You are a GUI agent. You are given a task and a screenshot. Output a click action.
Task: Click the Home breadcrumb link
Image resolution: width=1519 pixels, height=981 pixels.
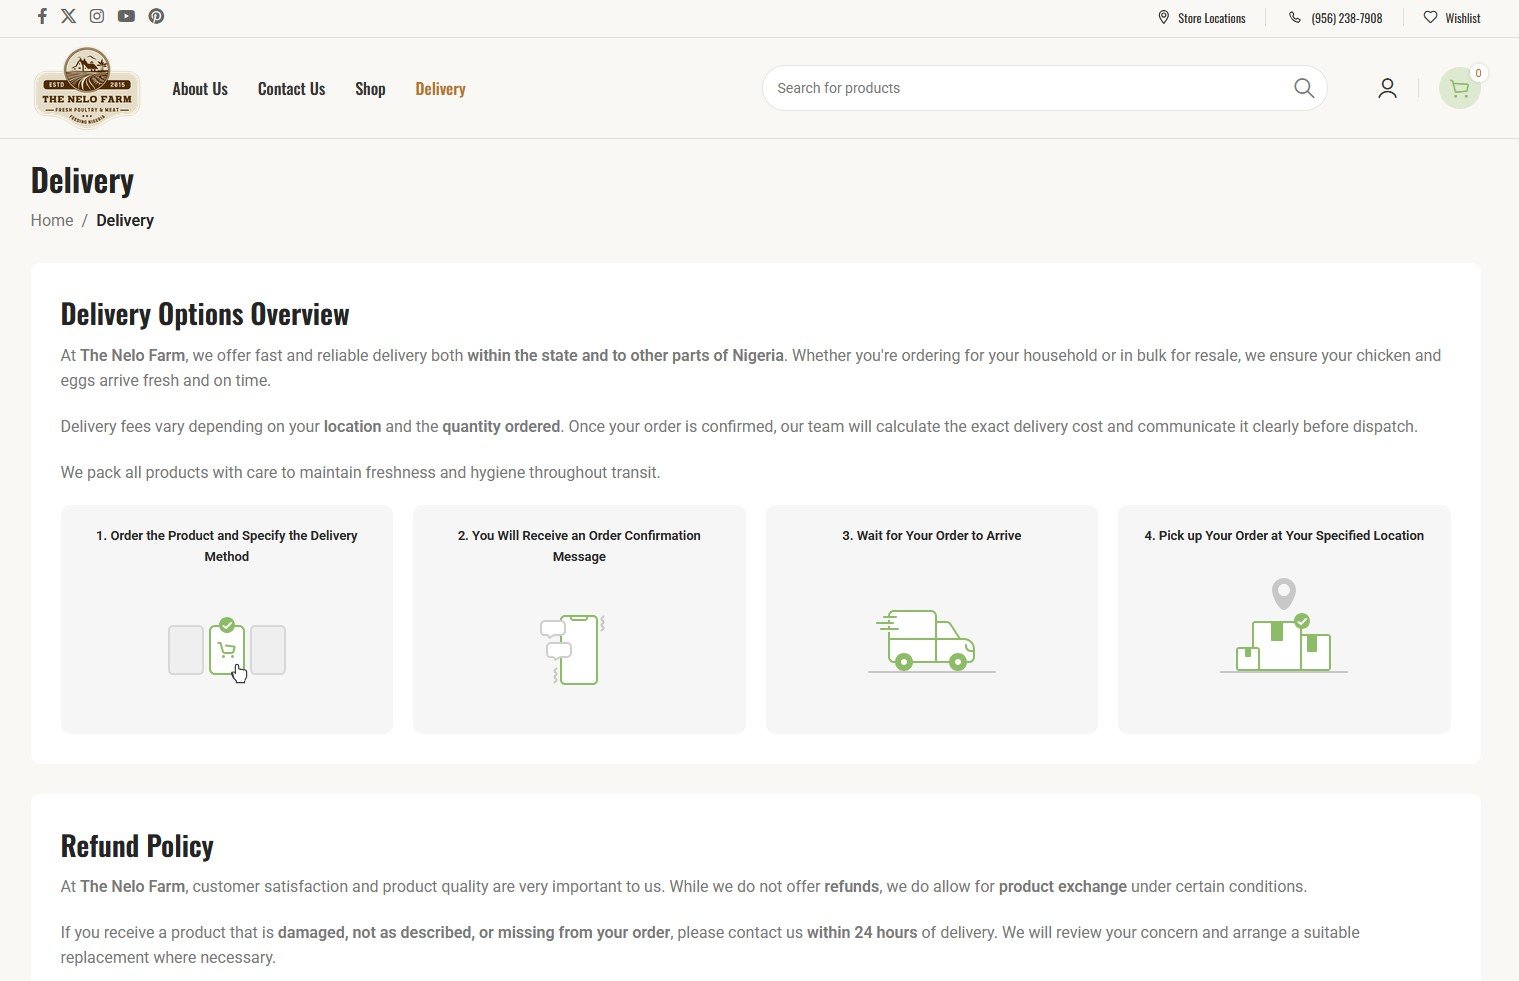point(52,220)
